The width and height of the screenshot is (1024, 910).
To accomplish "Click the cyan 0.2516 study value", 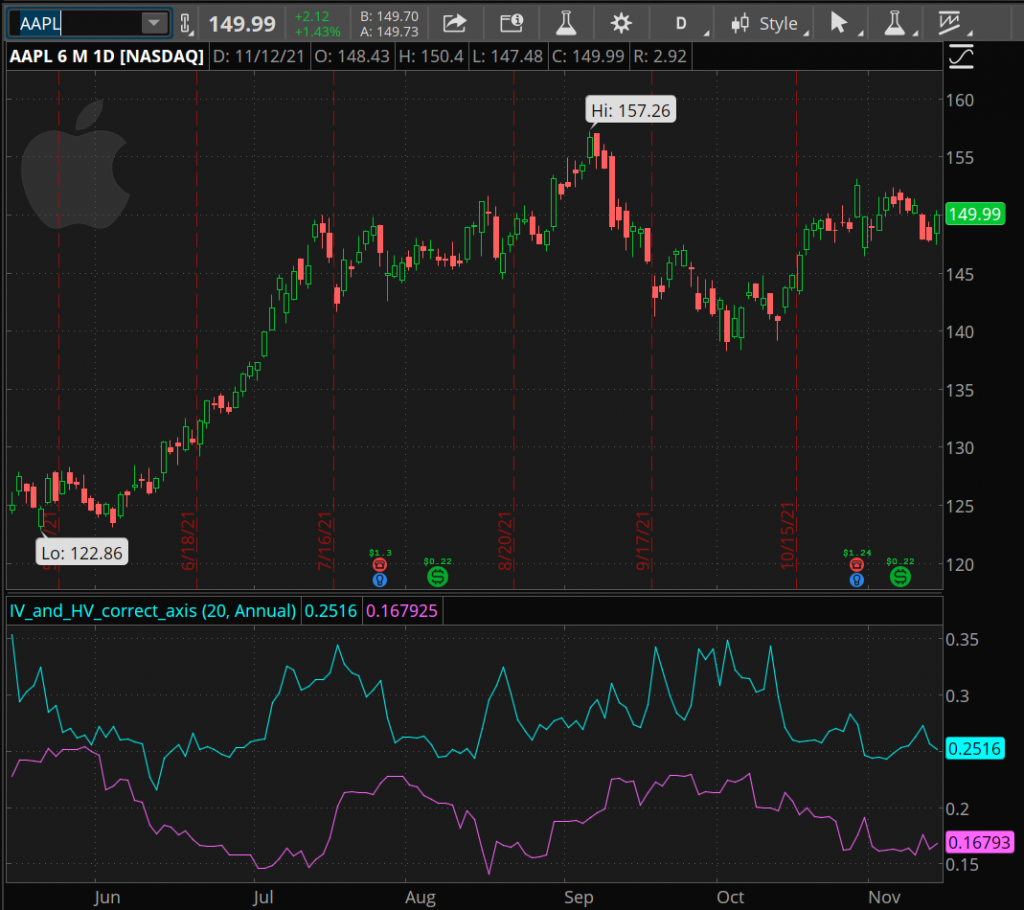I will (330, 611).
